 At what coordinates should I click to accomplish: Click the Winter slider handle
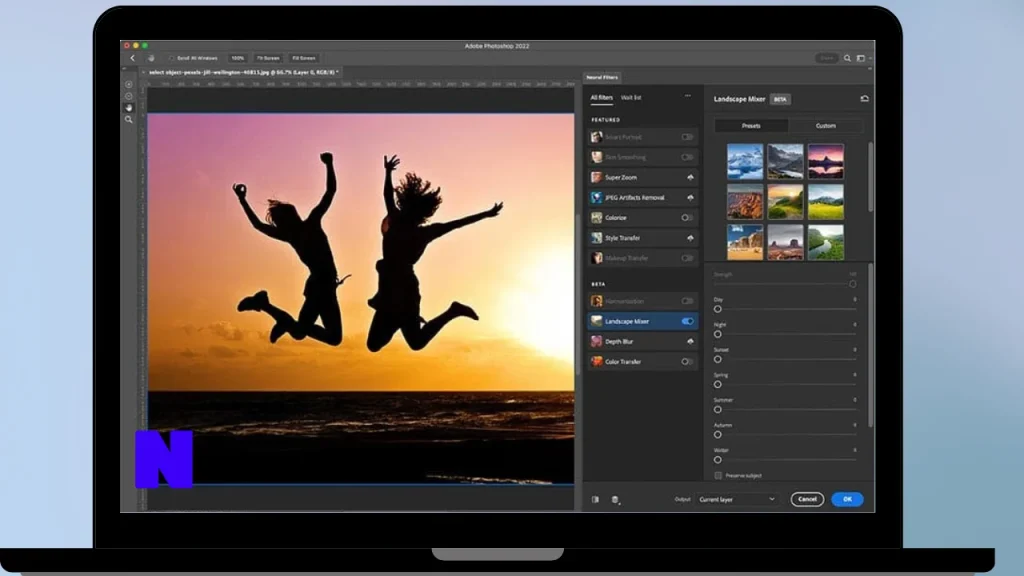(x=718, y=460)
